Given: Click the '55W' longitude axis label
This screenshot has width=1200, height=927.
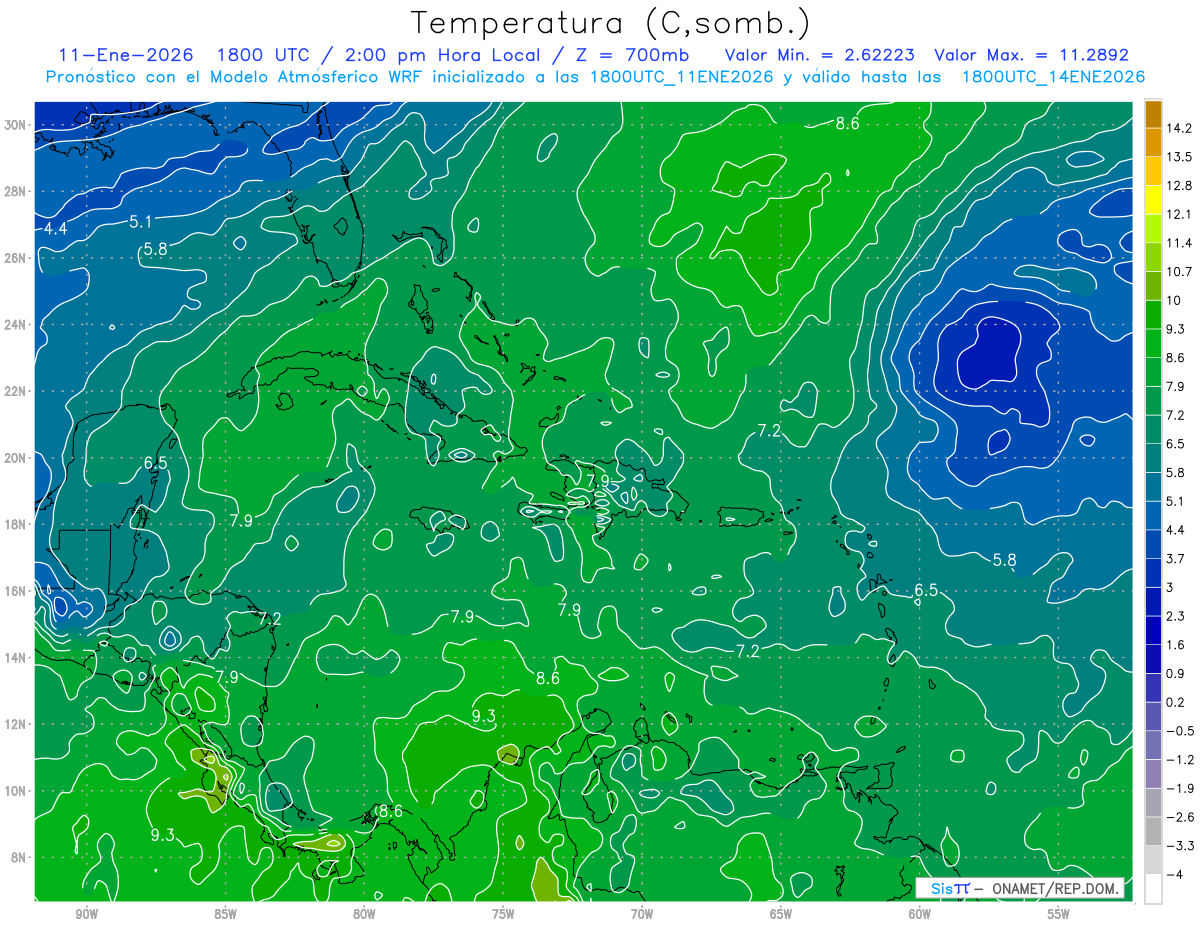Looking at the screenshot, I should click(1059, 914).
